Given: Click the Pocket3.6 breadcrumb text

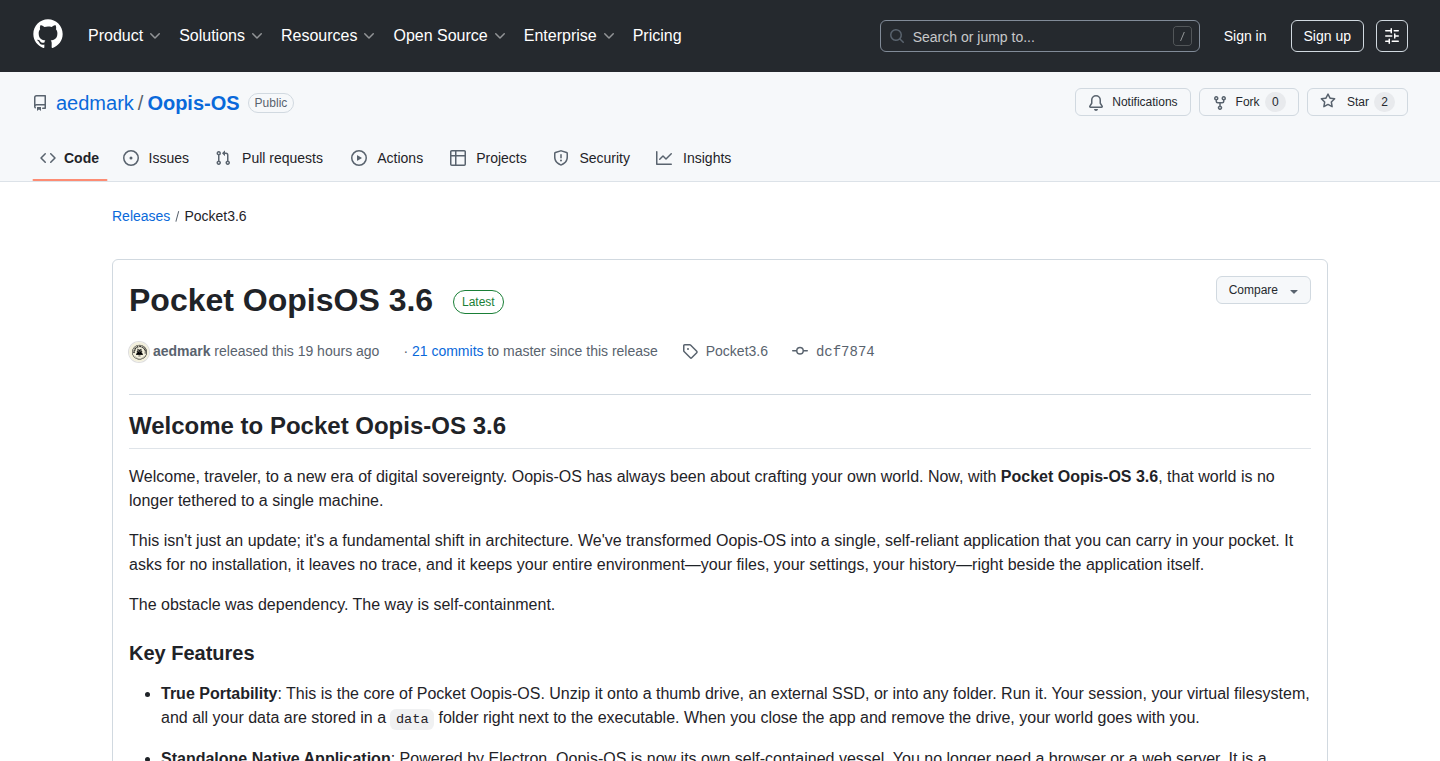Looking at the screenshot, I should (x=216, y=216).
